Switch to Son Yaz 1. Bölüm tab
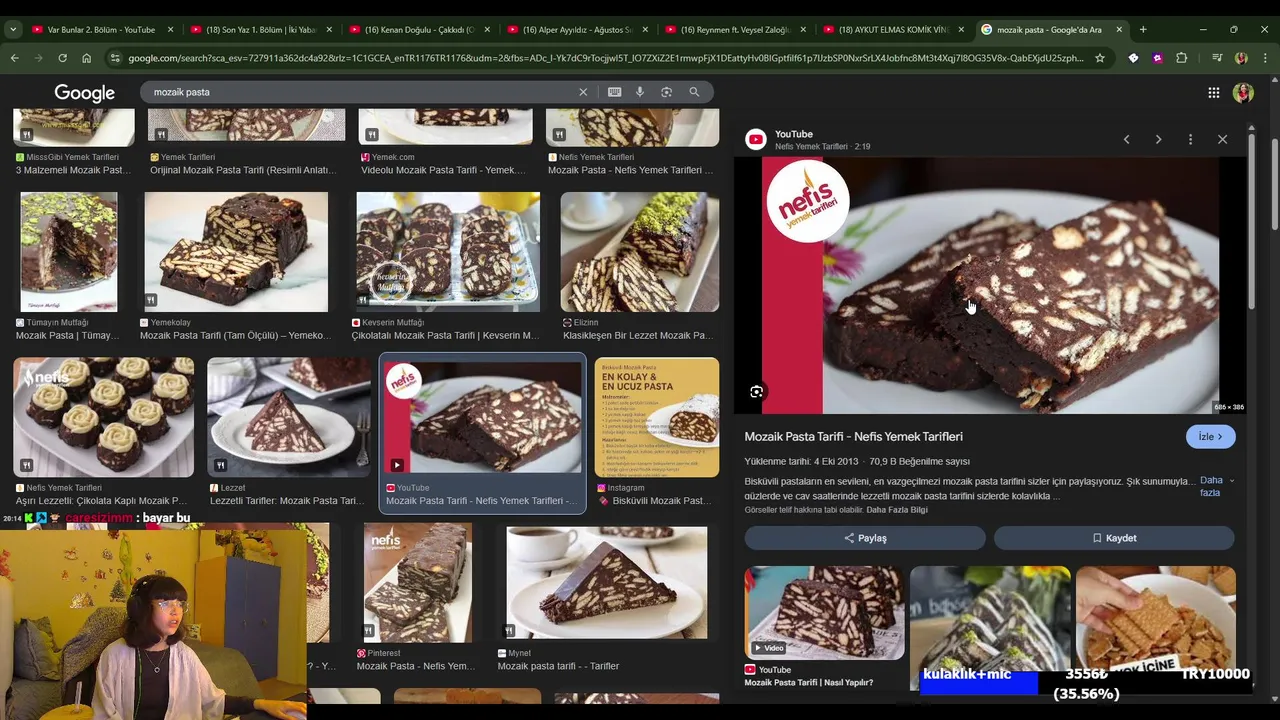The image size is (1280, 720). tap(261, 30)
